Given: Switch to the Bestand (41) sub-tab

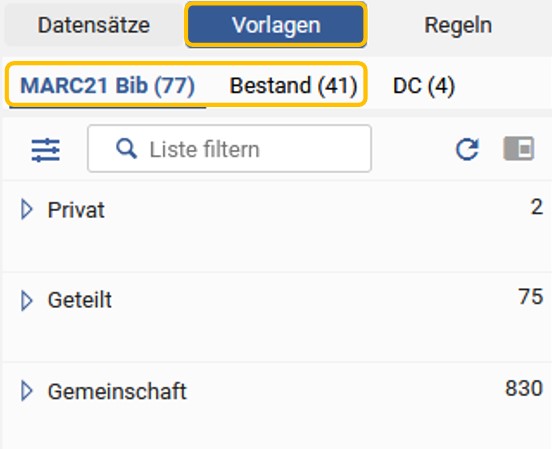Looking at the screenshot, I should pyautogui.click(x=293, y=86).
